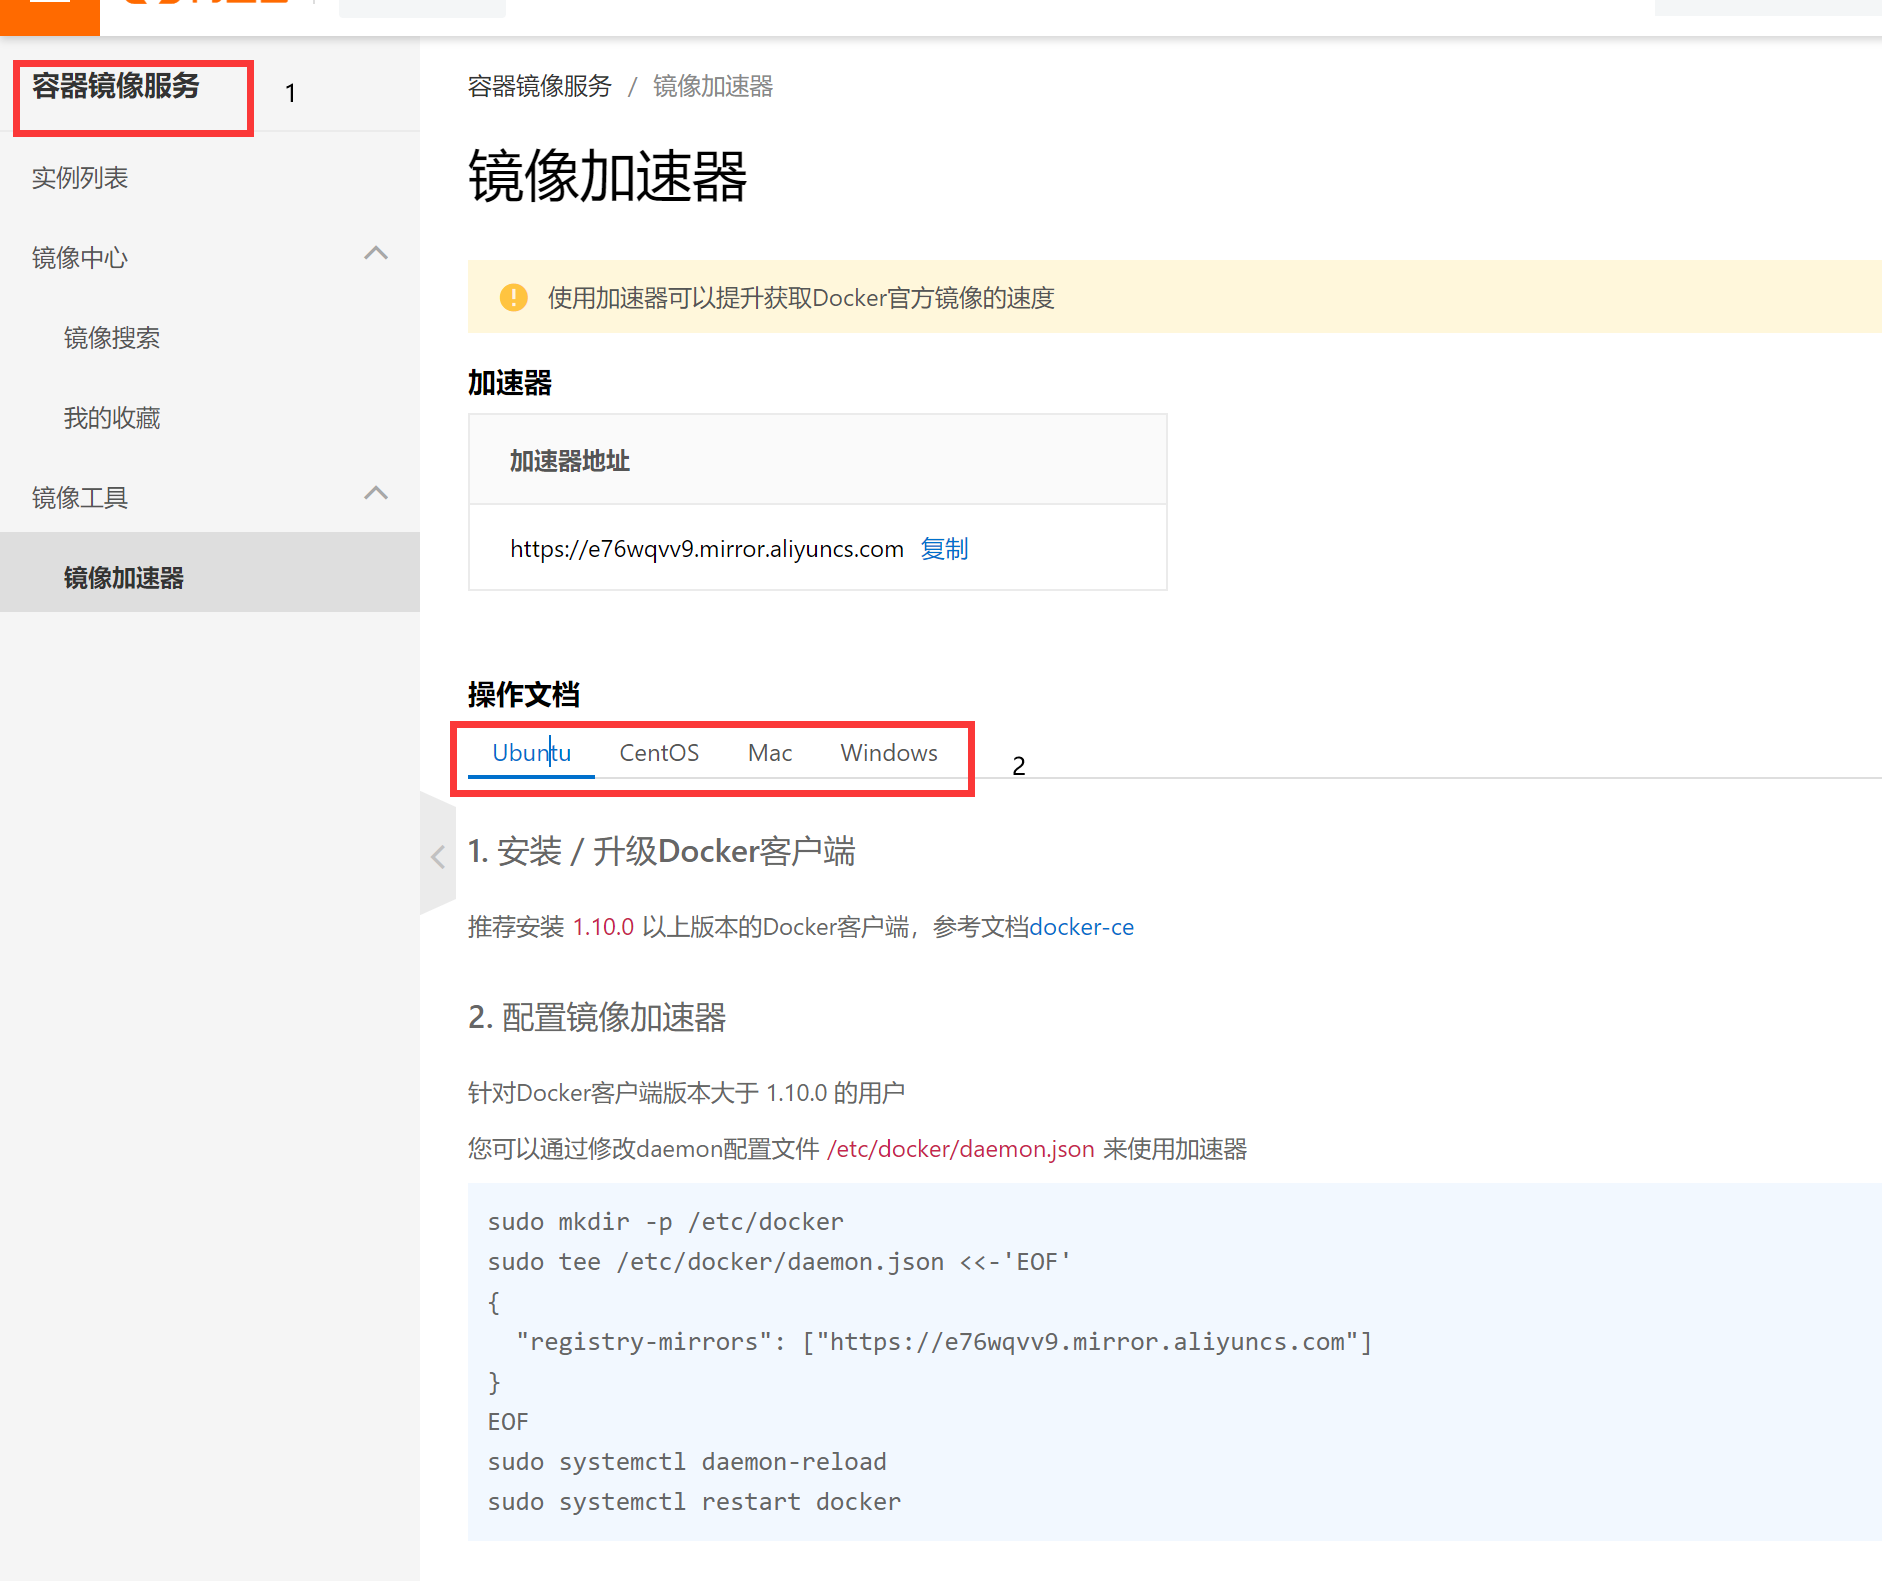Open 我的收藏 in the sidebar

(112, 418)
